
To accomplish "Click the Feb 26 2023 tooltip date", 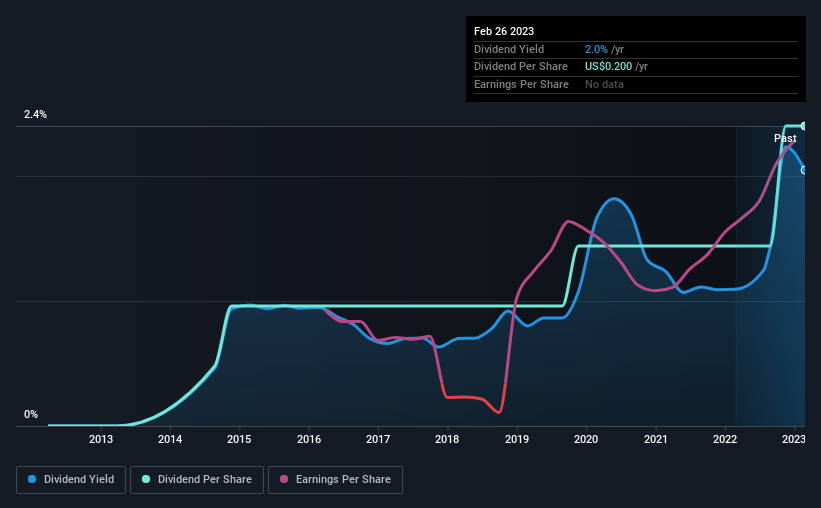I will tap(504, 31).
